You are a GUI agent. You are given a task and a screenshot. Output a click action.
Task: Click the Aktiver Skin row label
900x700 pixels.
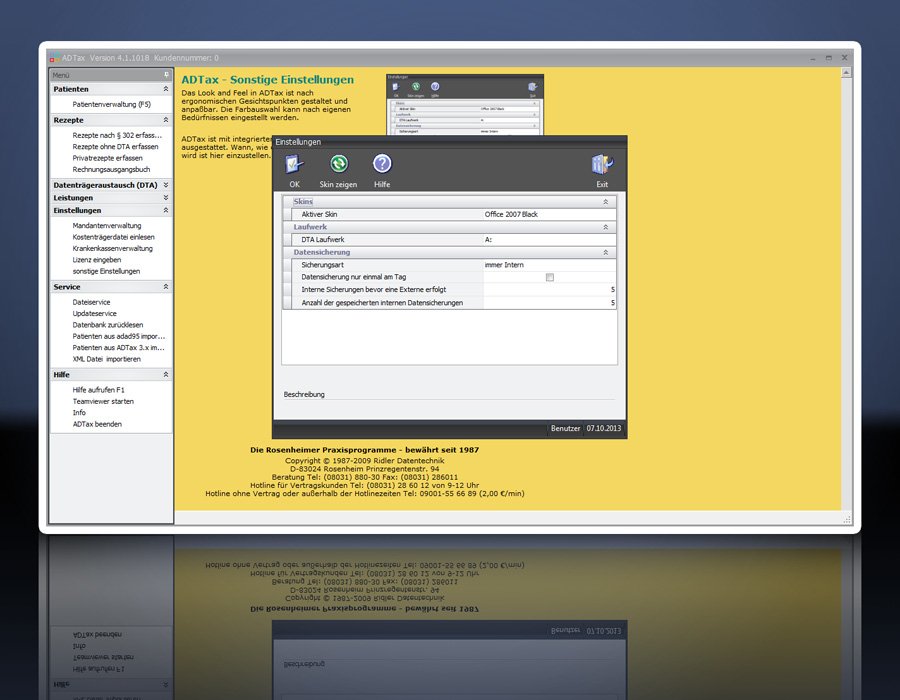319,215
